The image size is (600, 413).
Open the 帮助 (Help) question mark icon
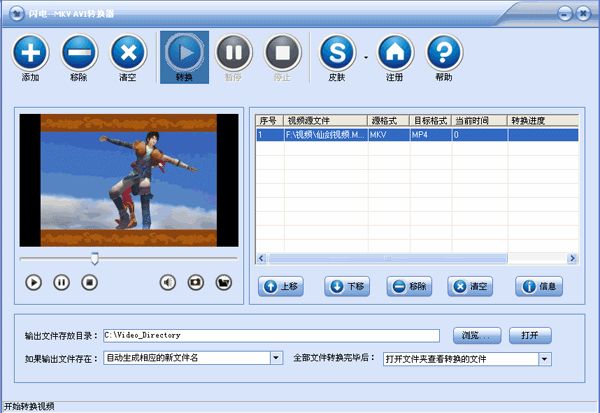pyautogui.click(x=444, y=51)
